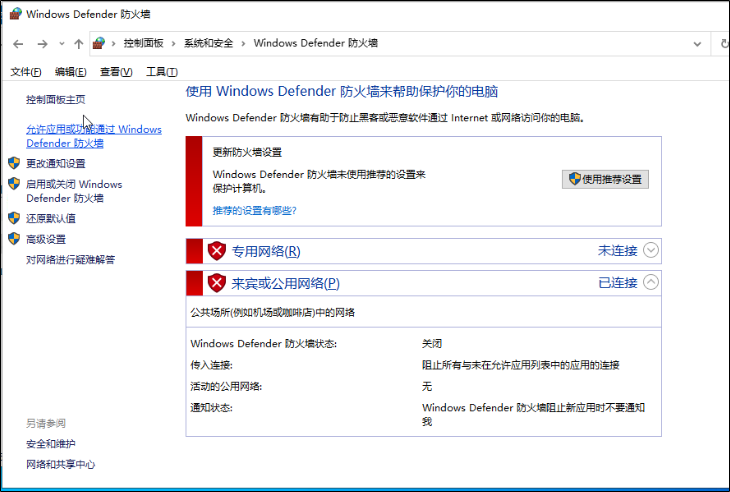Click the shield icon beside 还原默认值

14,218
